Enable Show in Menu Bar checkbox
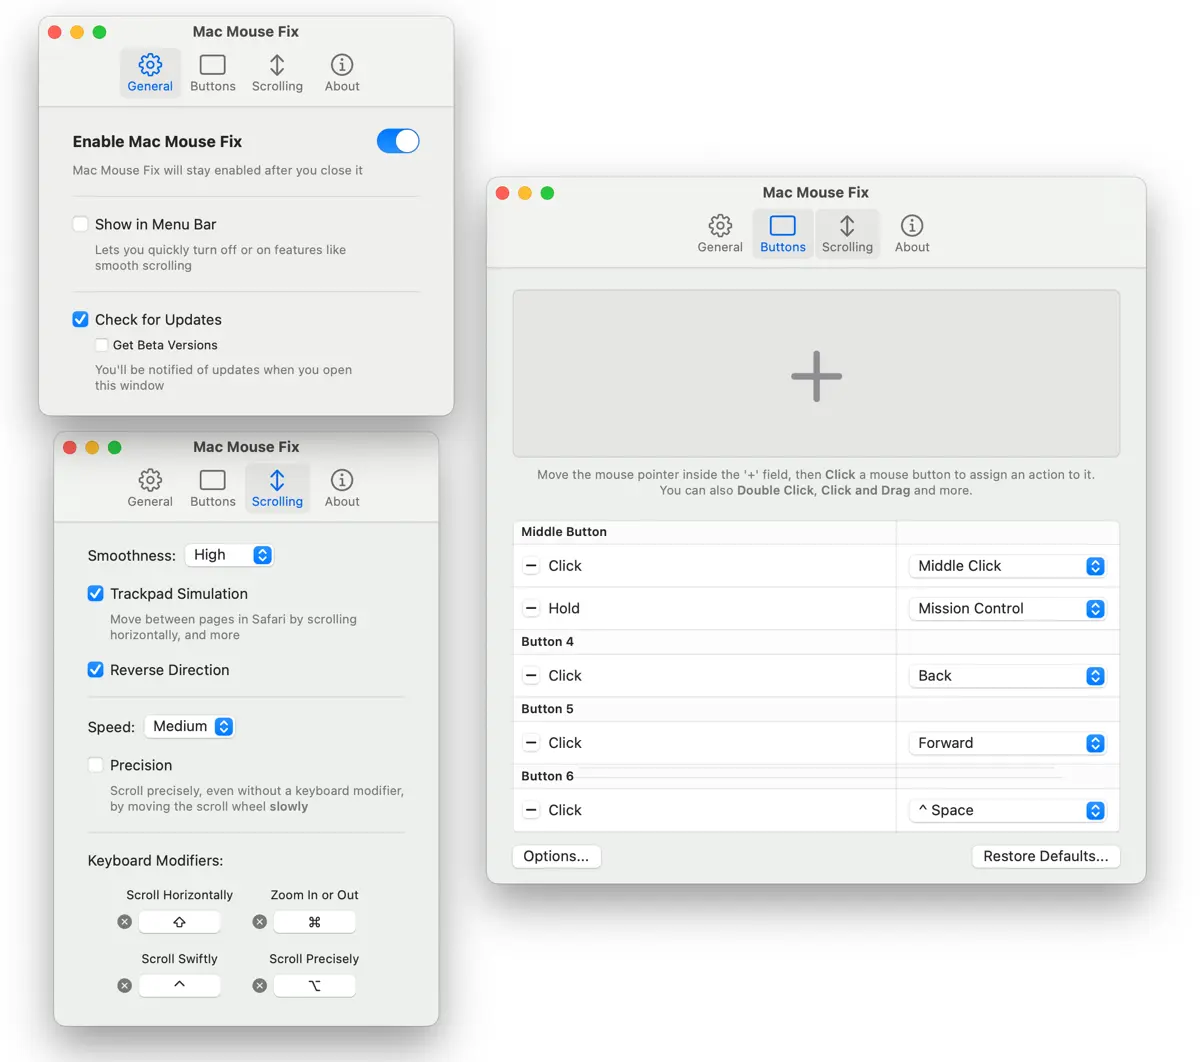This screenshot has width=1200, height=1062. 81,224
